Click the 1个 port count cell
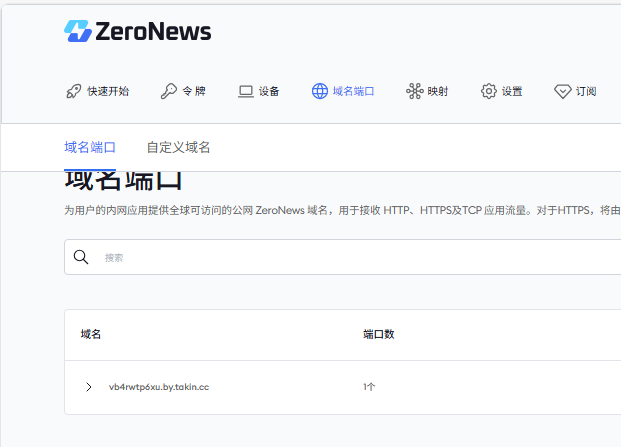The width and height of the screenshot is (621, 447). tap(369, 387)
